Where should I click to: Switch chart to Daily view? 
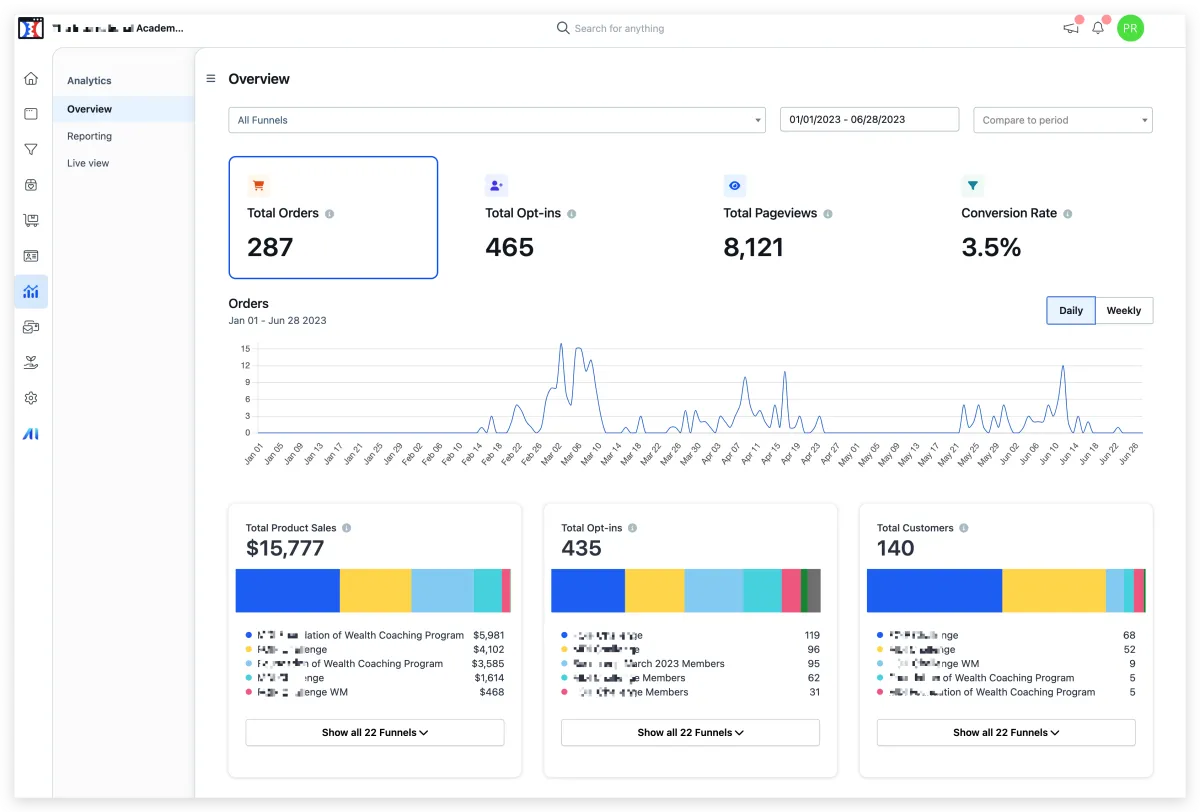coord(1071,311)
